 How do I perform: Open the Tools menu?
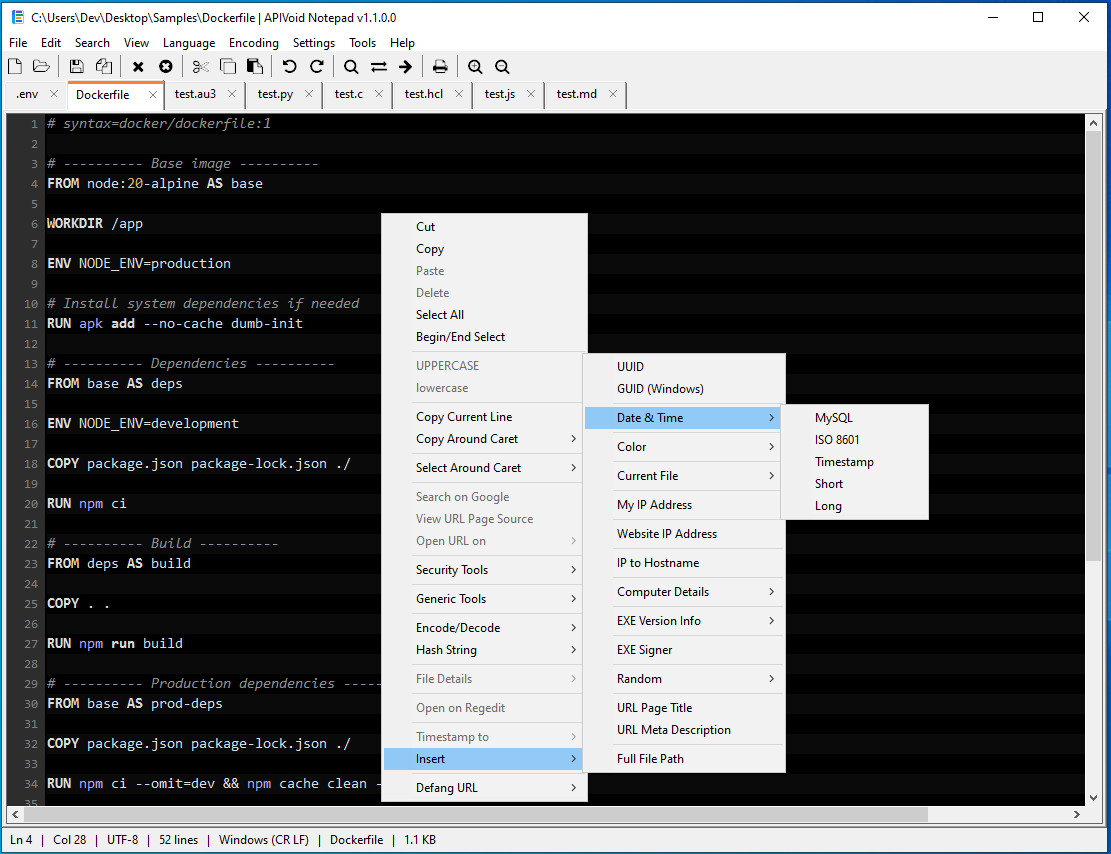(362, 43)
